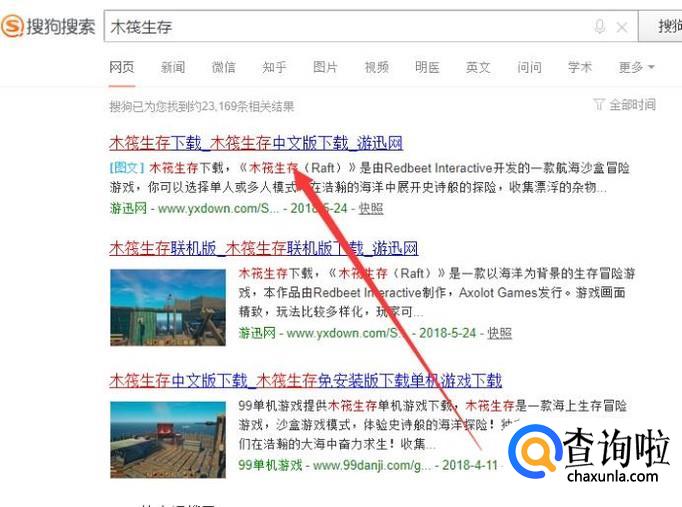Switch to the 微信 tab
The width and height of the screenshot is (682, 507).
pyautogui.click(x=224, y=67)
